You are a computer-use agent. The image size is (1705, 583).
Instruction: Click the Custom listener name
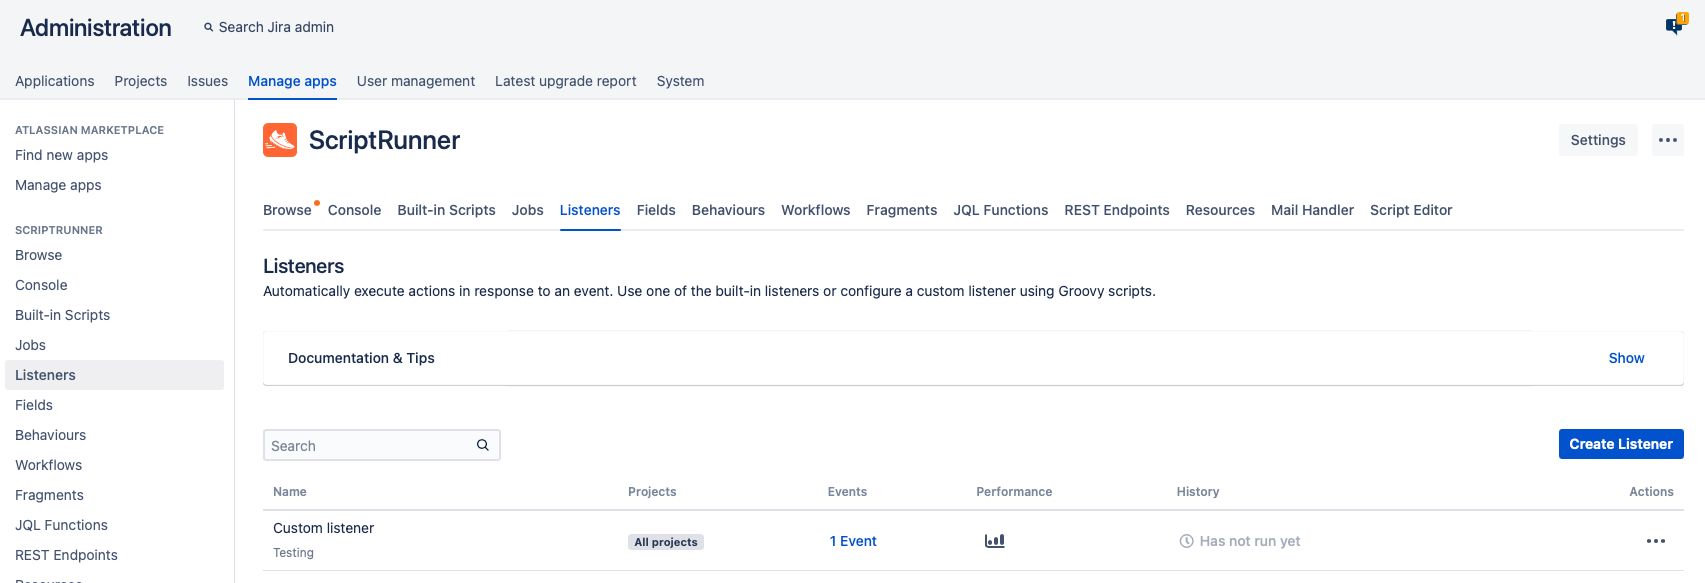[x=324, y=528]
